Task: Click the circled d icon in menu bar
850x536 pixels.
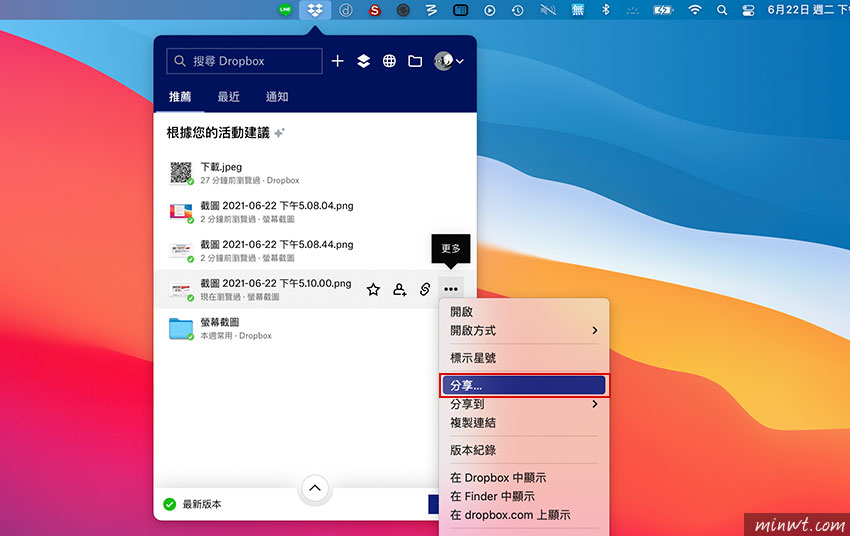Action: (346, 10)
